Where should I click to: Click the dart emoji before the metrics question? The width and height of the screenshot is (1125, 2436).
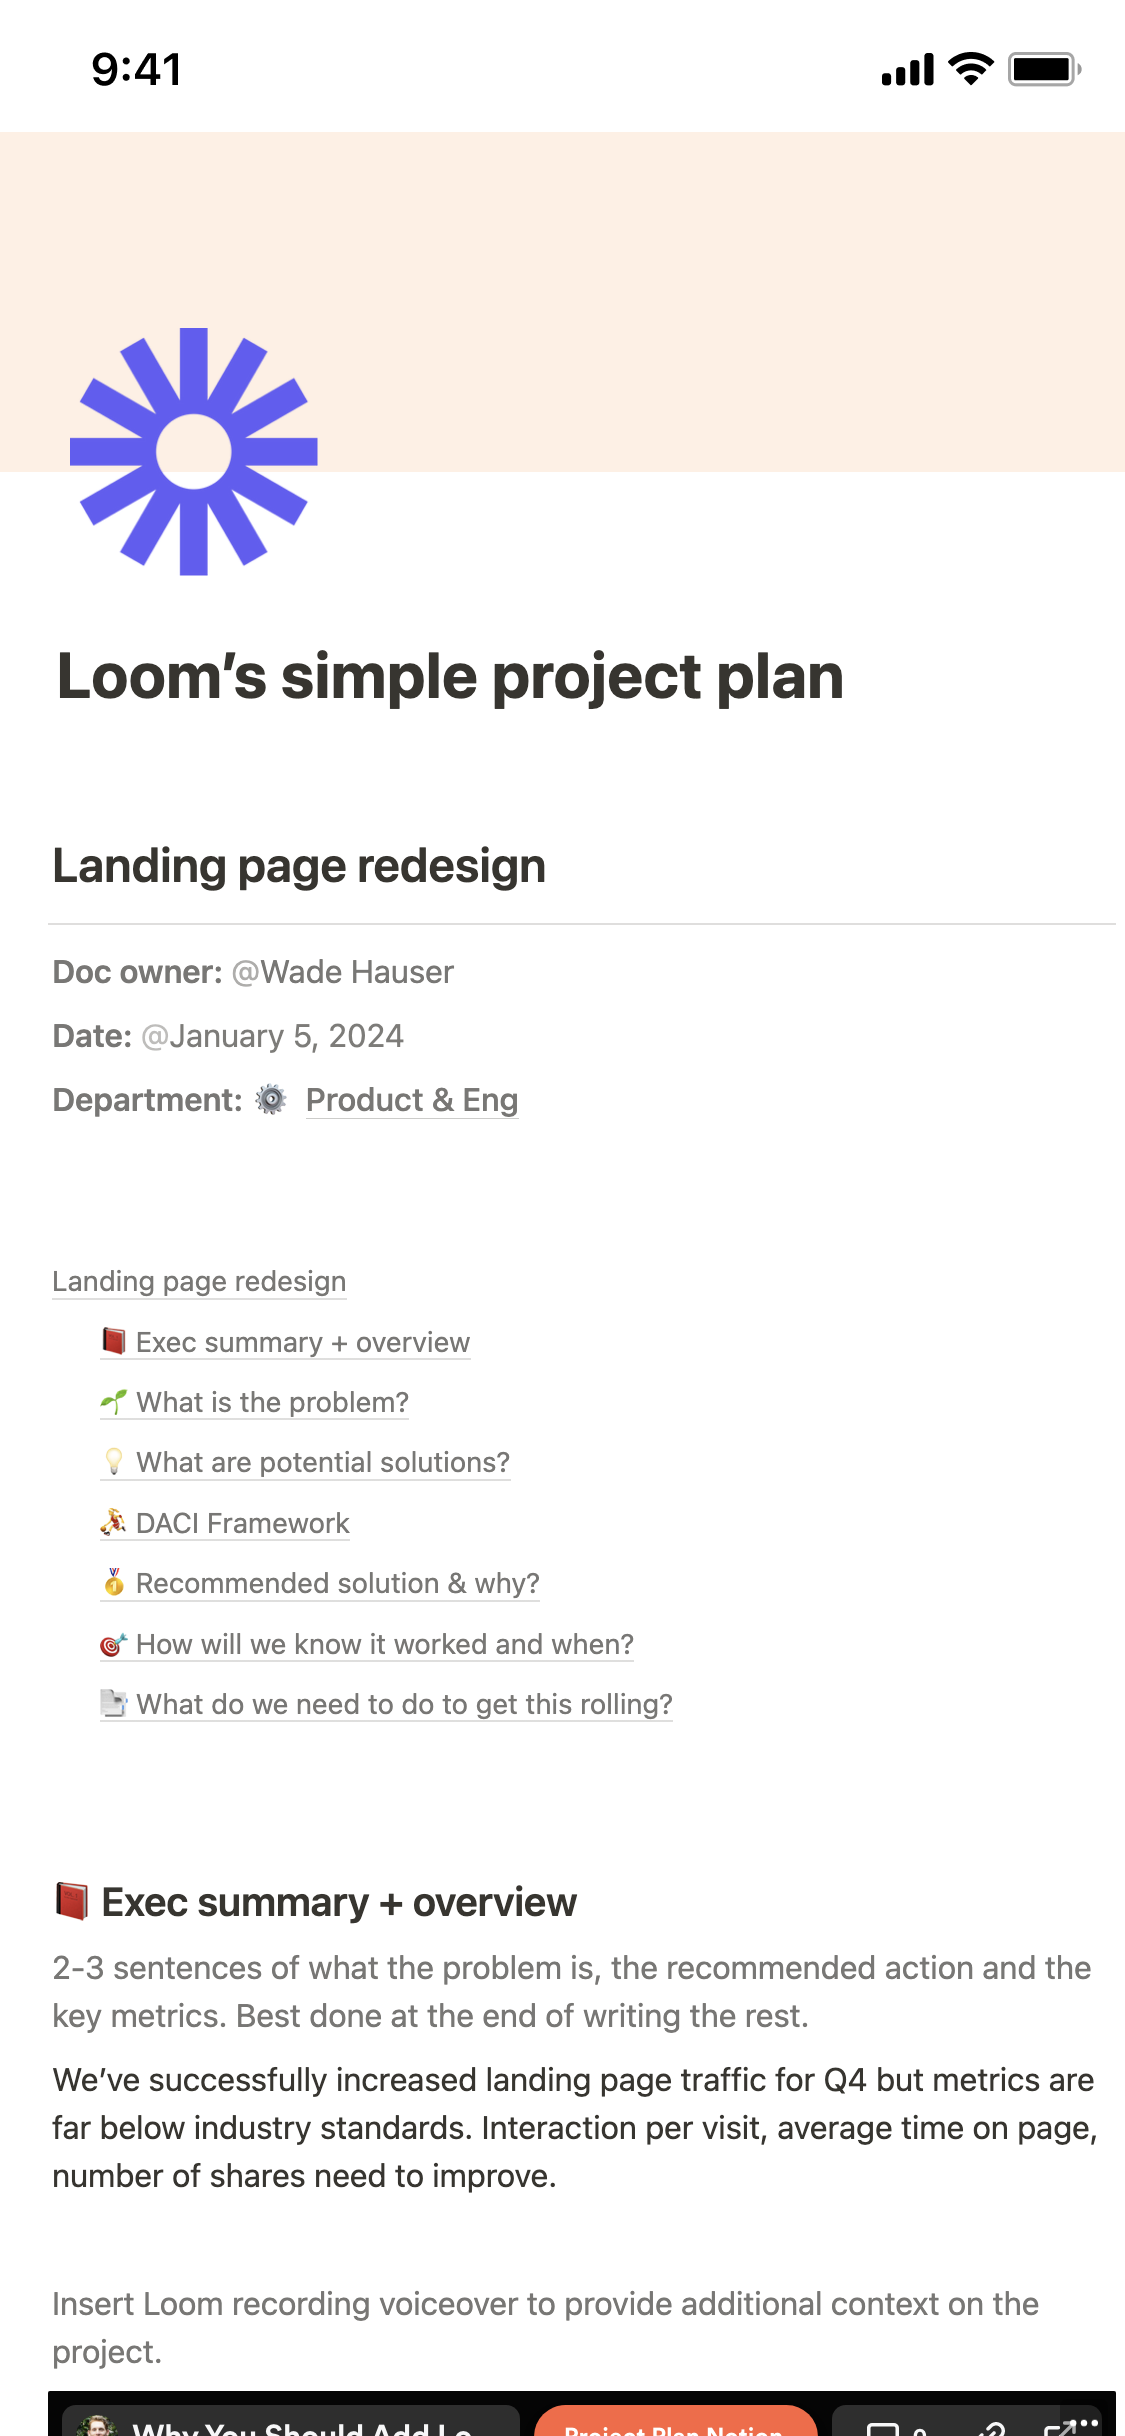click(112, 1644)
